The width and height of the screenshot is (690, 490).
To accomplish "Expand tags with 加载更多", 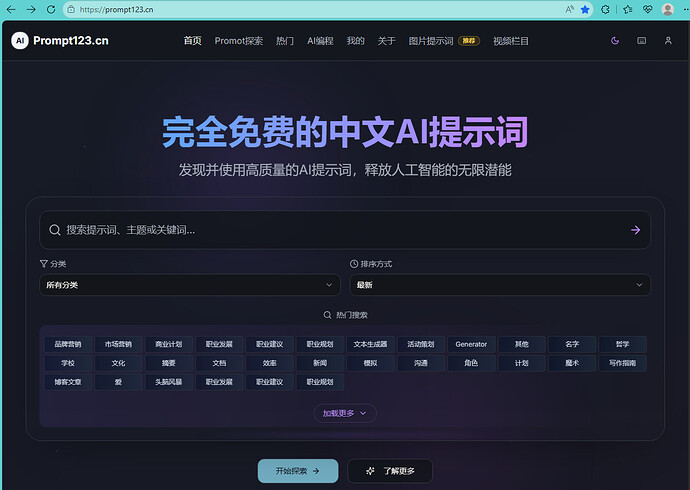I will tap(345, 413).
